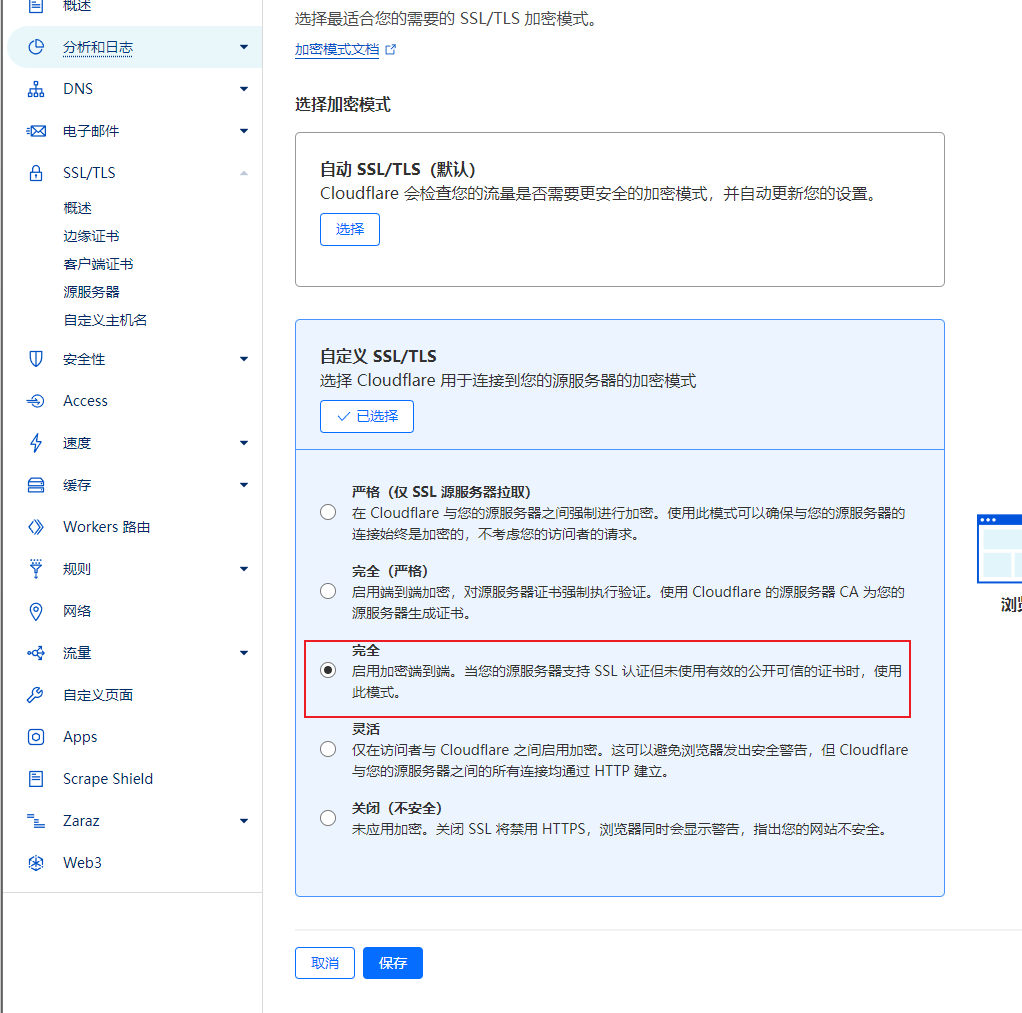Expand the 速度 menu arrow
1022x1013 pixels.
pyautogui.click(x=244, y=443)
